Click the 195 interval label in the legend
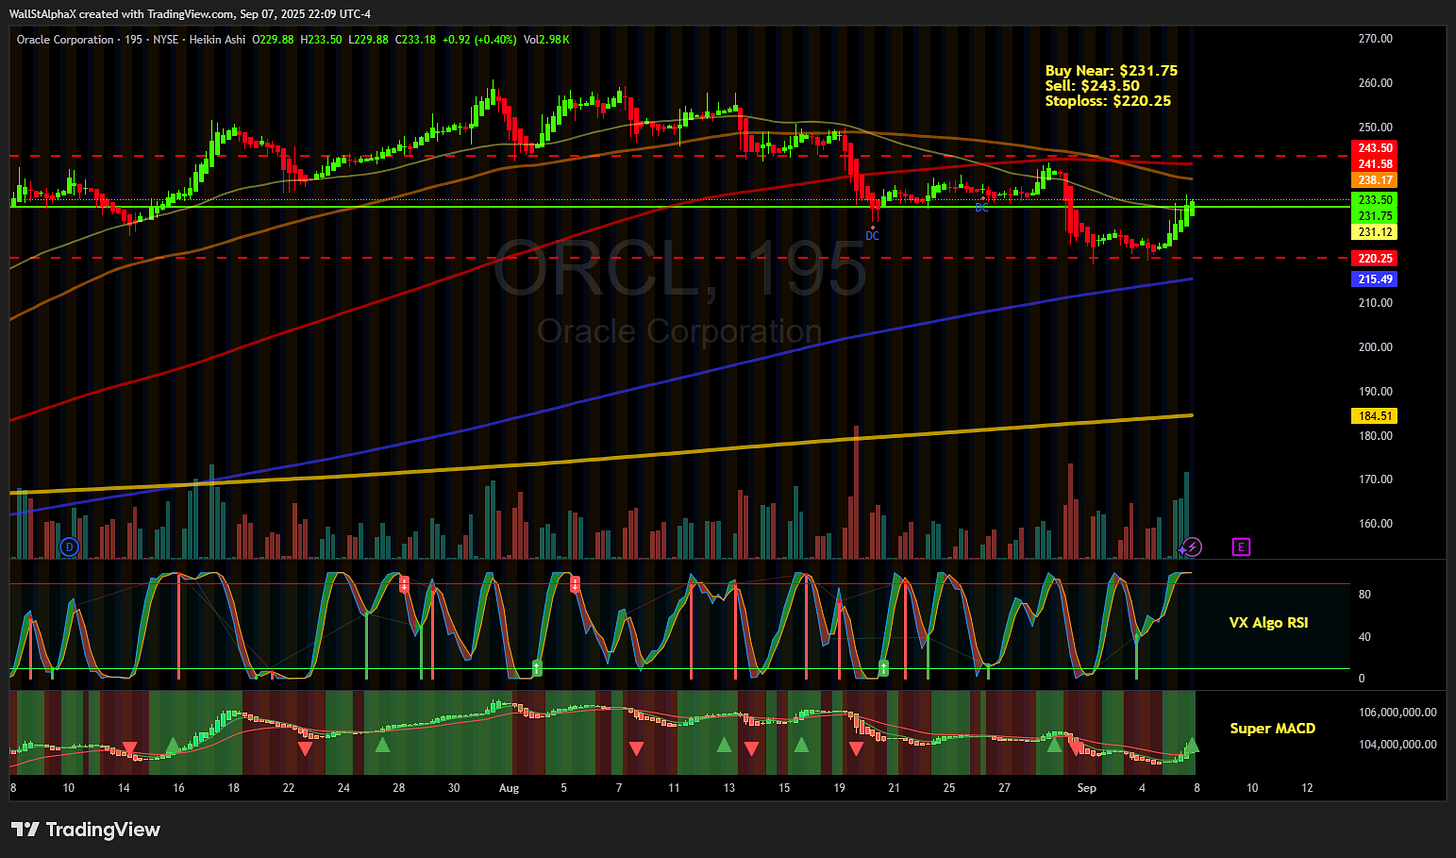Viewport: 1456px width, 858px height. (x=135, y=40)
